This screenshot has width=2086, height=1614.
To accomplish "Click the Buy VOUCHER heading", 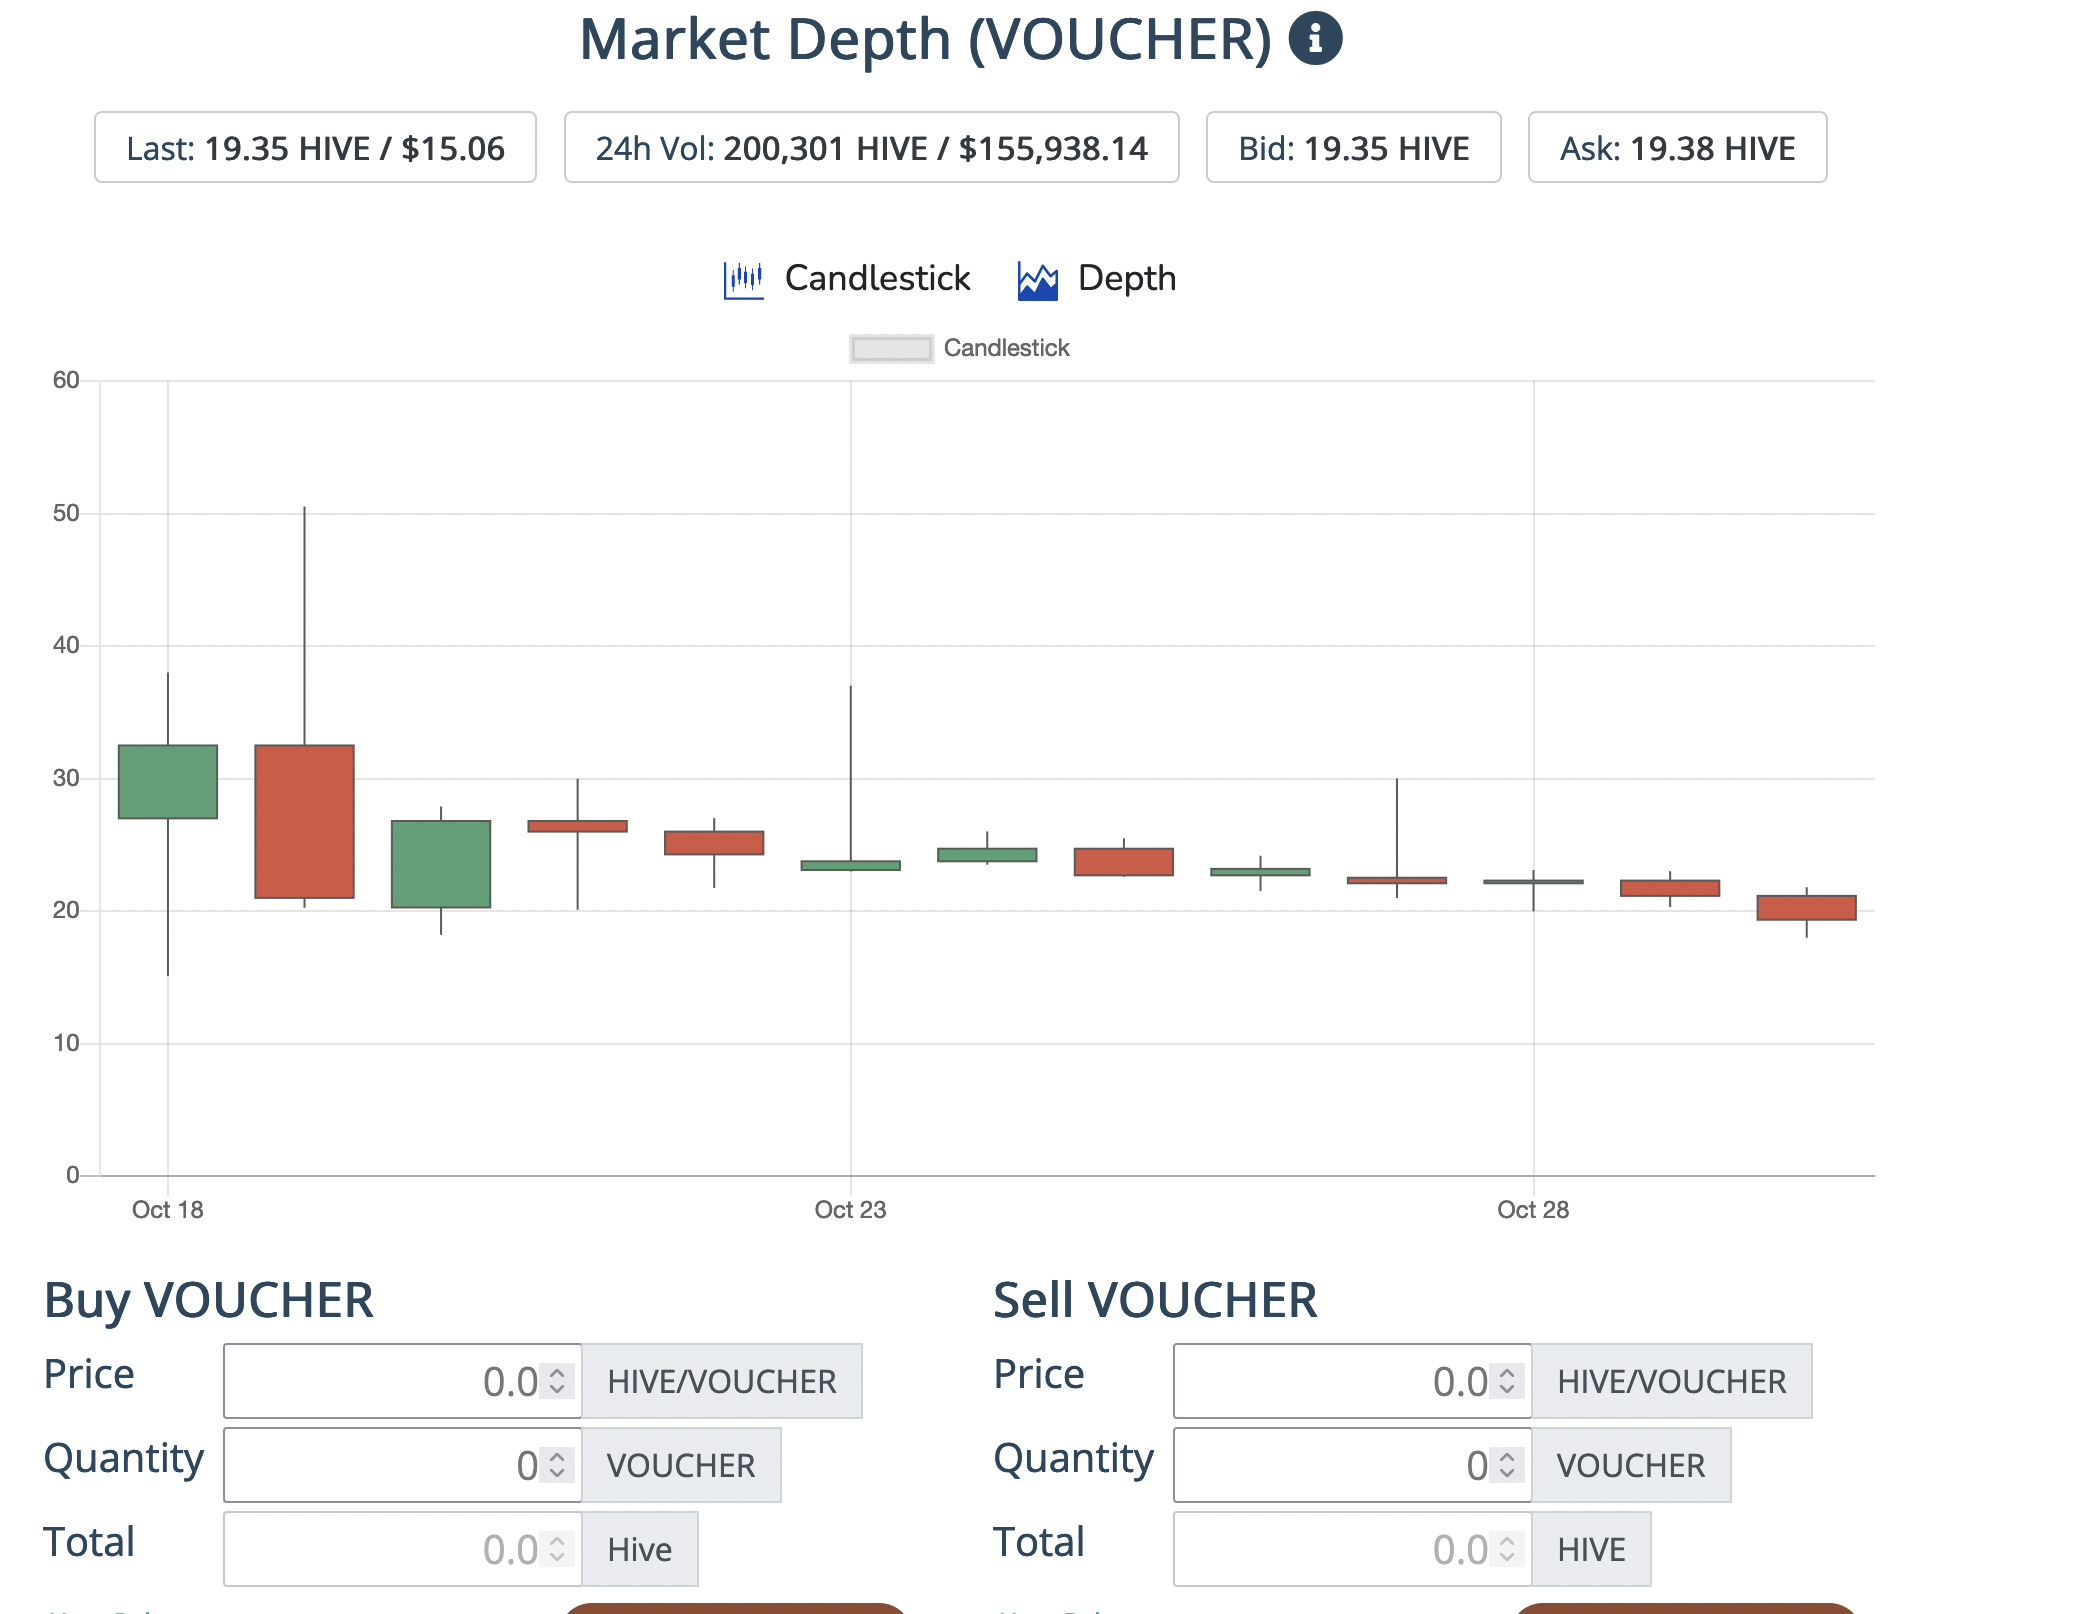I will (x=209, y=1301).
